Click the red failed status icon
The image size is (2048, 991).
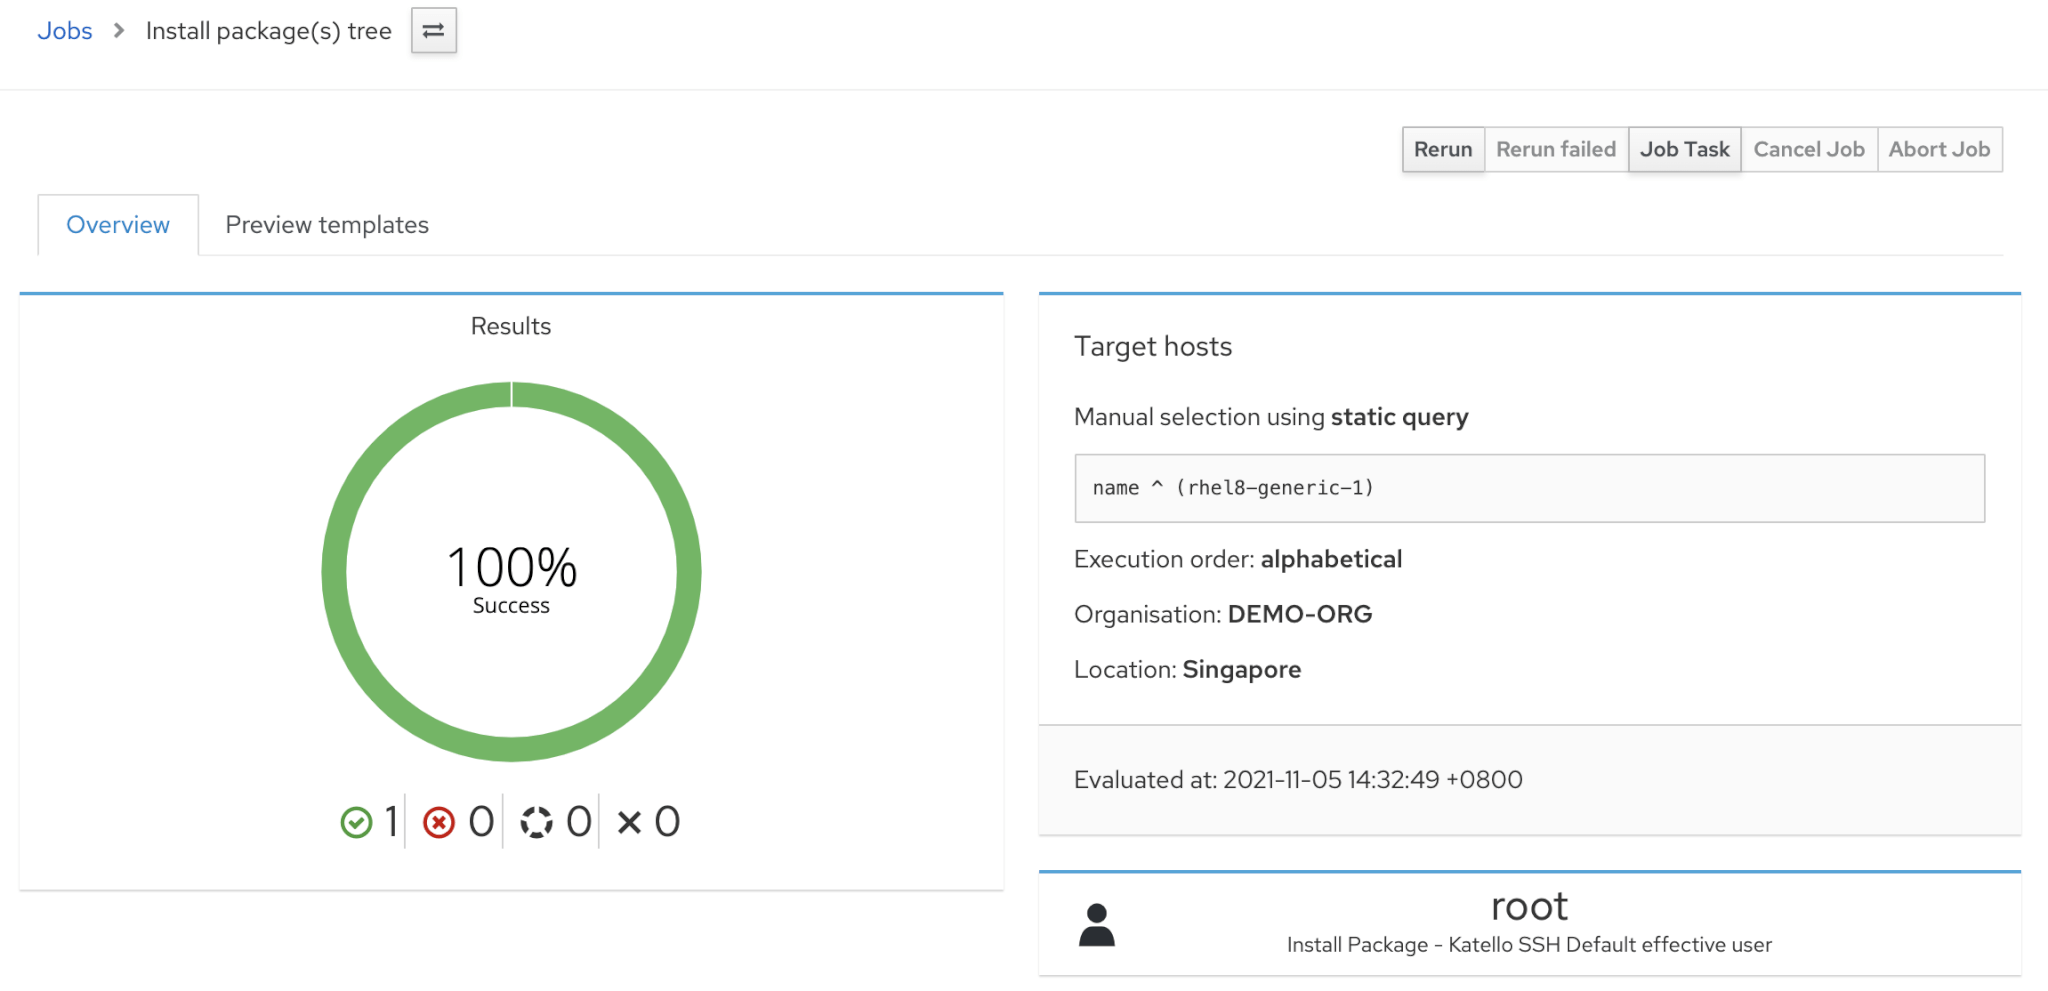[x=438, y=822]
